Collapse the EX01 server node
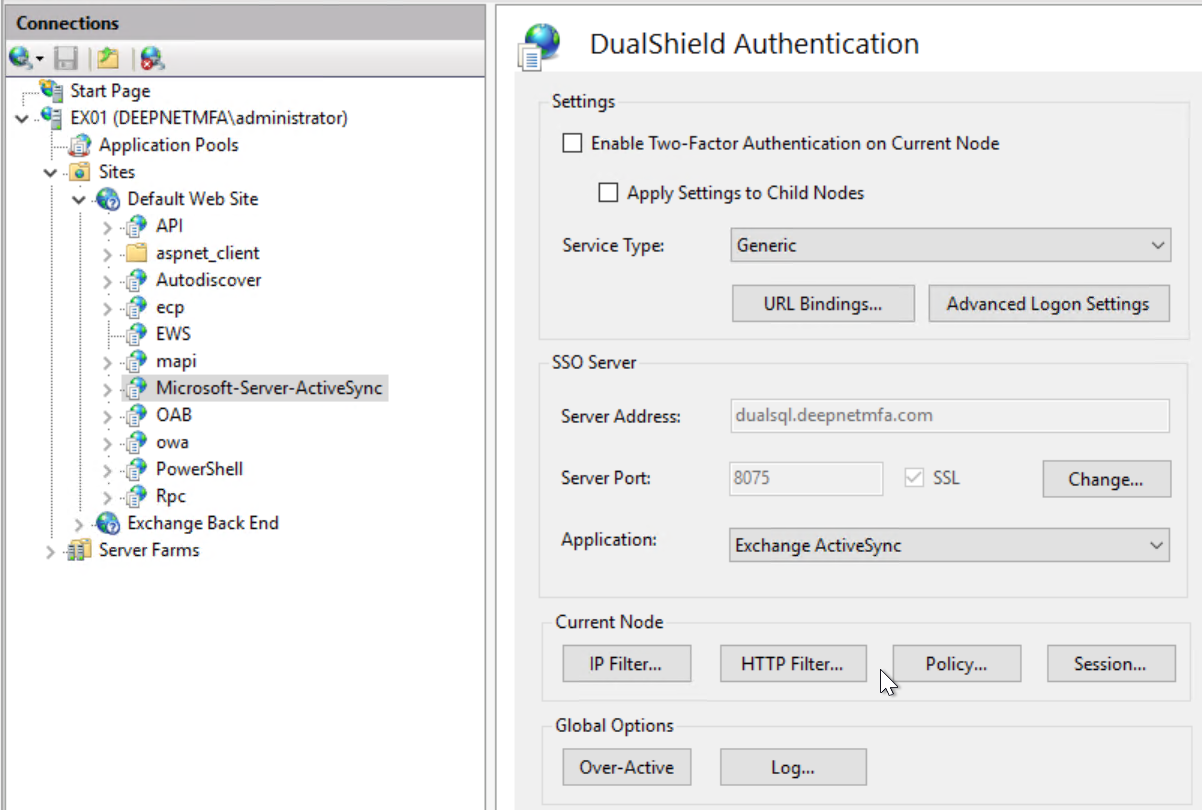Viewport: 1202px width, 810px height. (x=24, y=119)
